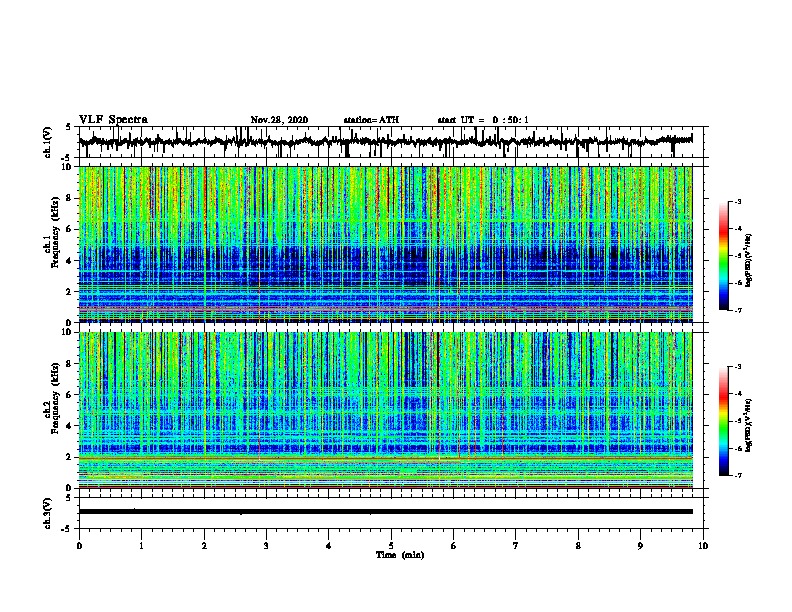Click the "-3" label on the ch.1 colorbar
This screenshot has width=792, height=612.
(x=737, y=202)
